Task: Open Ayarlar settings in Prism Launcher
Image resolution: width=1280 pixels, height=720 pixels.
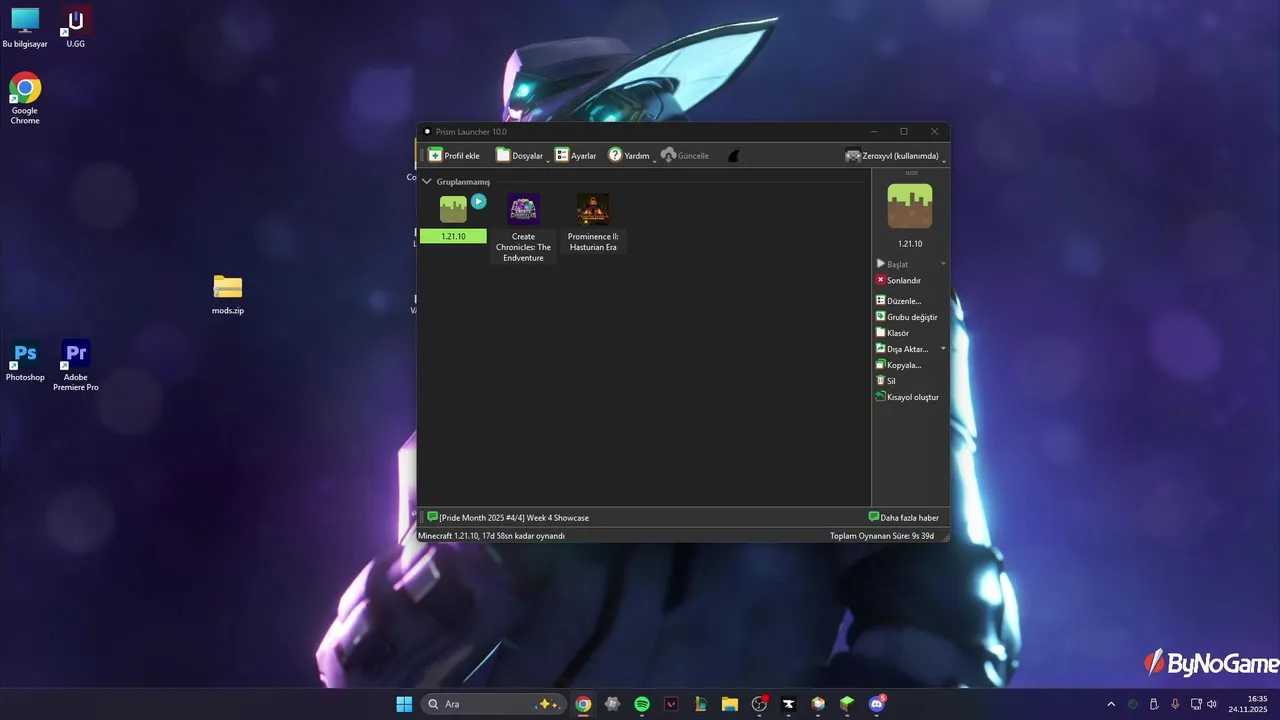Action: pyautogui.click(x=576, y=156)
